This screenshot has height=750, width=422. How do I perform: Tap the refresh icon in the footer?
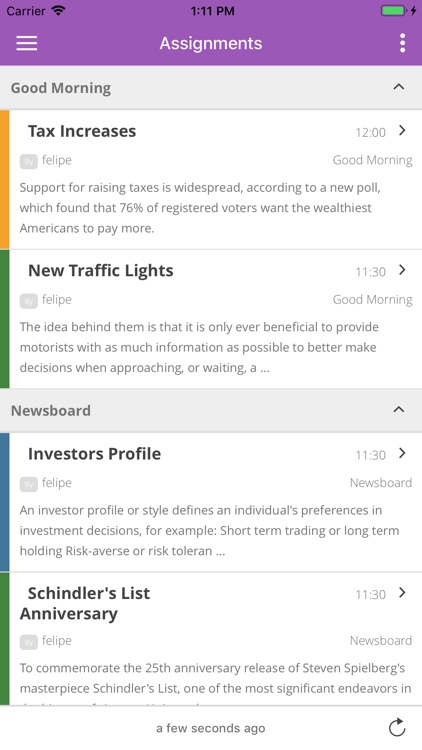point(397,728)
